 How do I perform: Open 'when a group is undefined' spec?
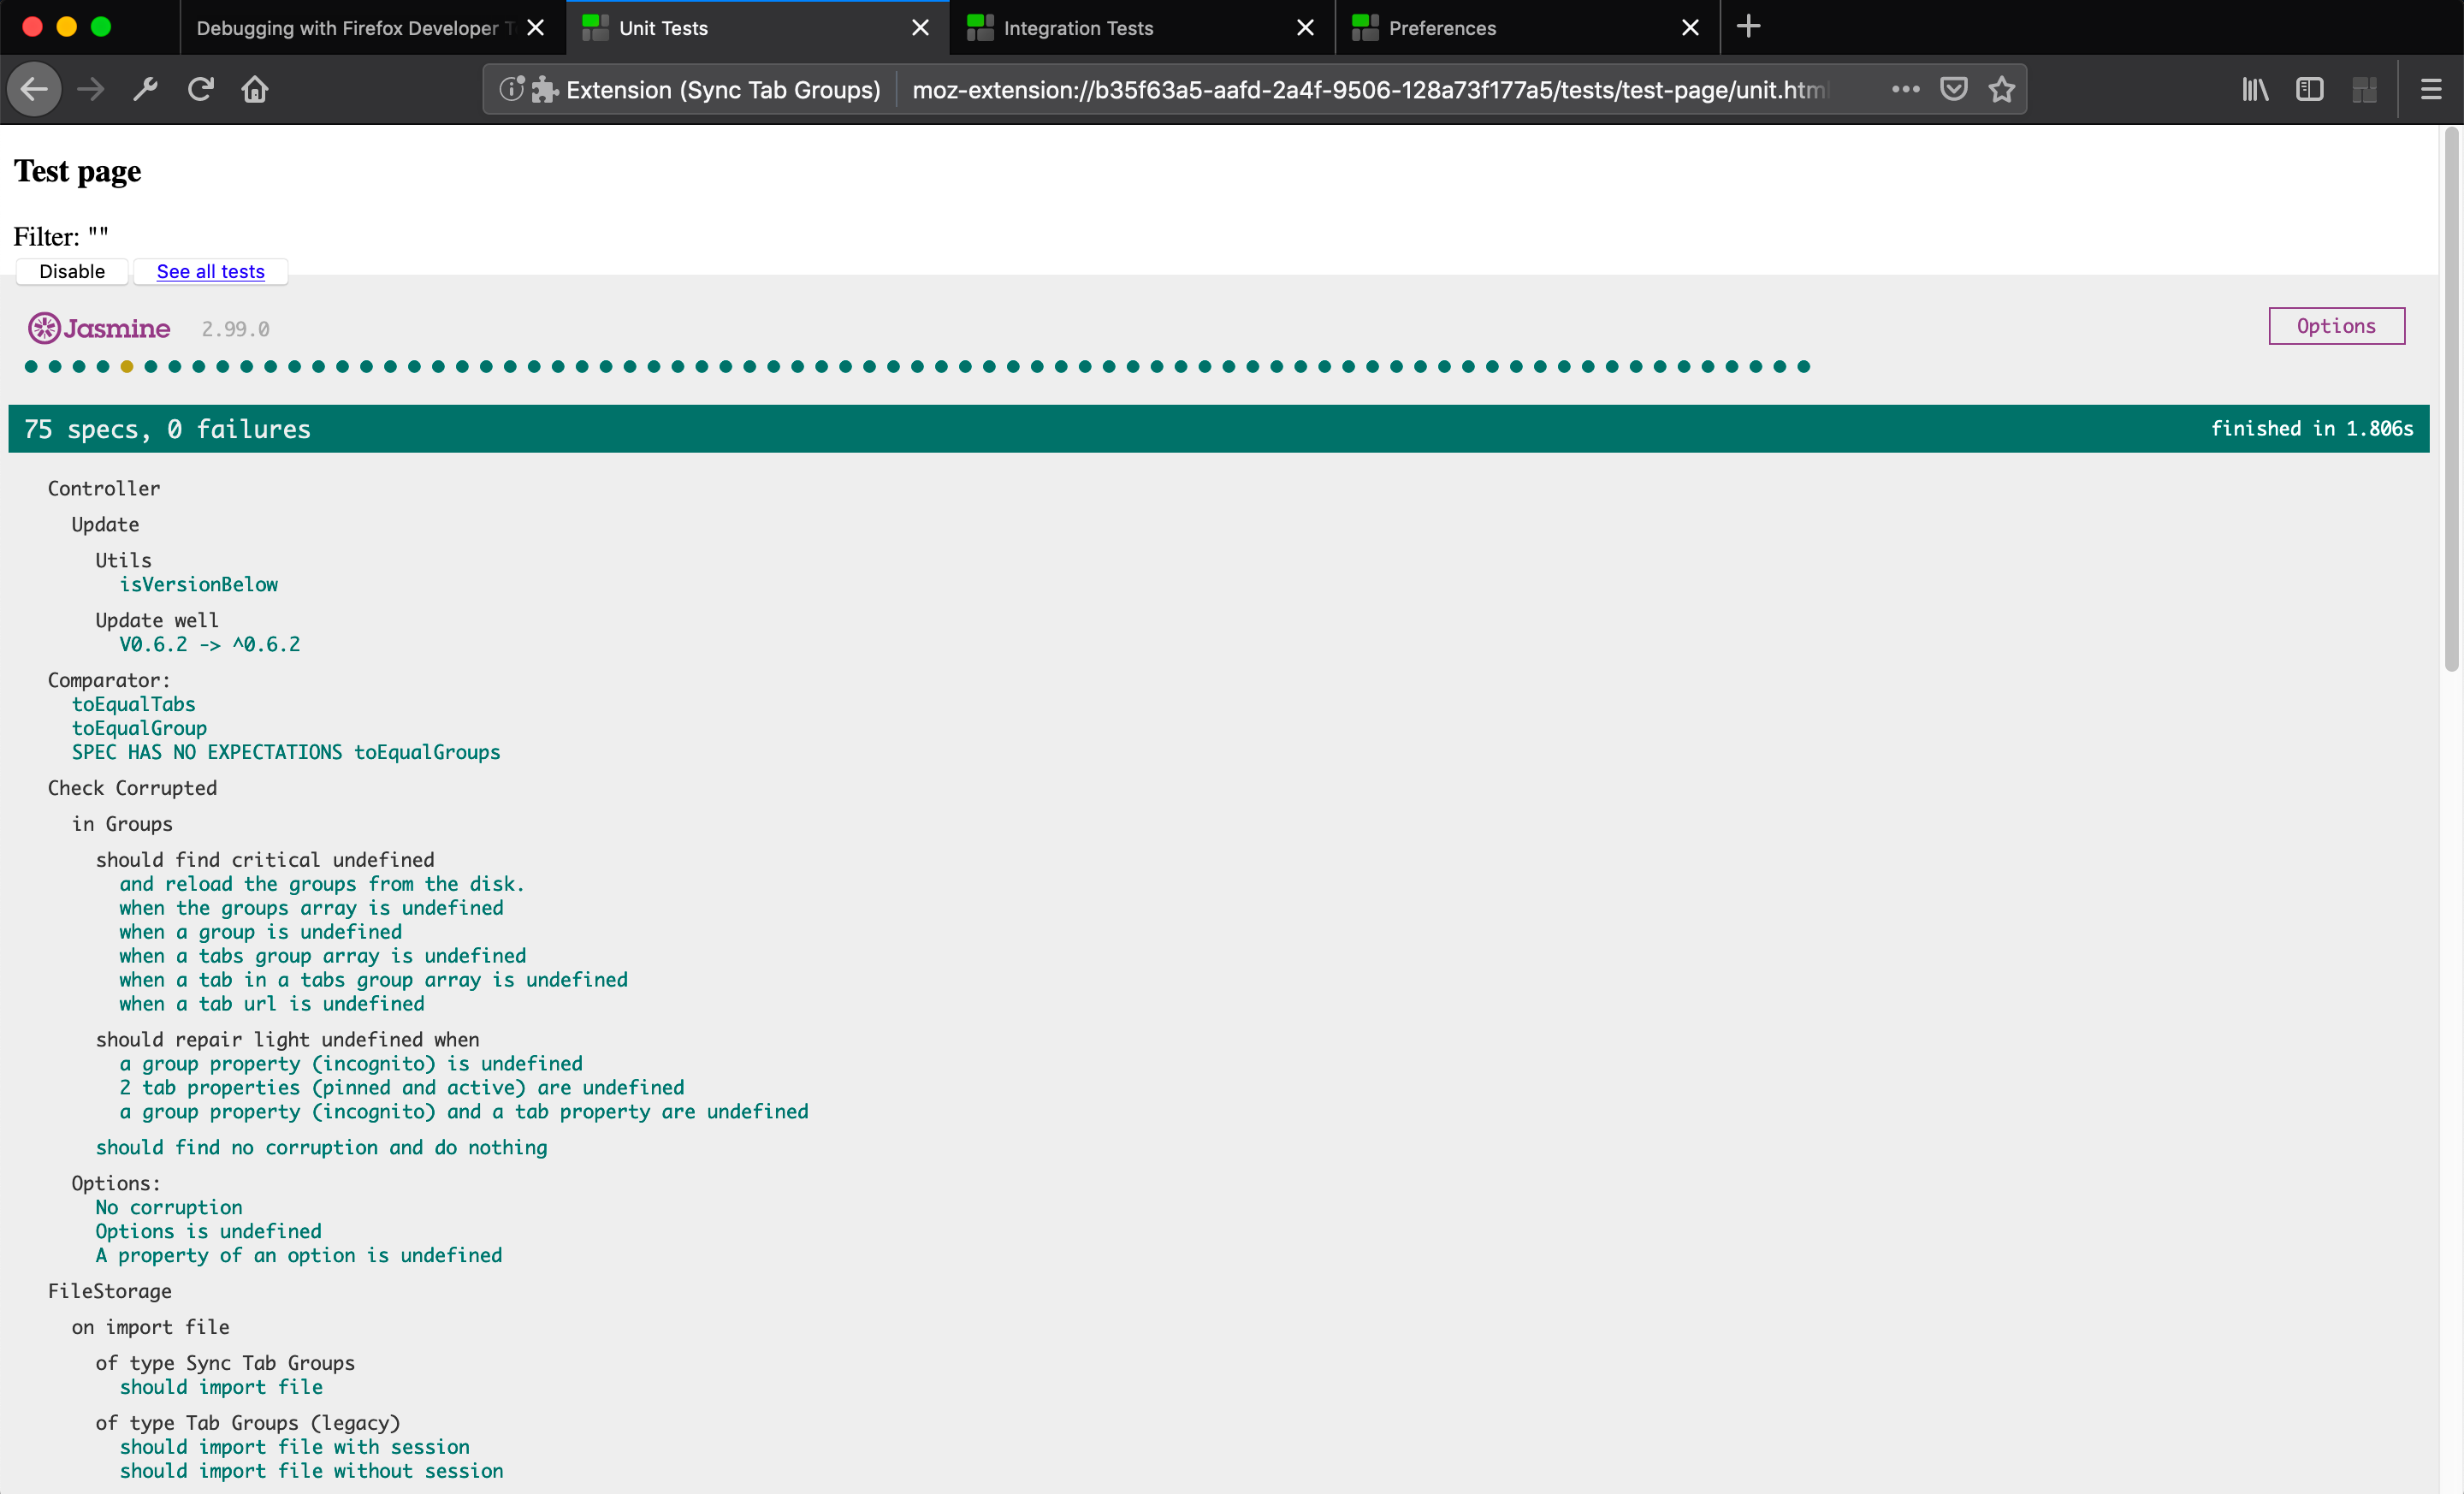point(260,933)
